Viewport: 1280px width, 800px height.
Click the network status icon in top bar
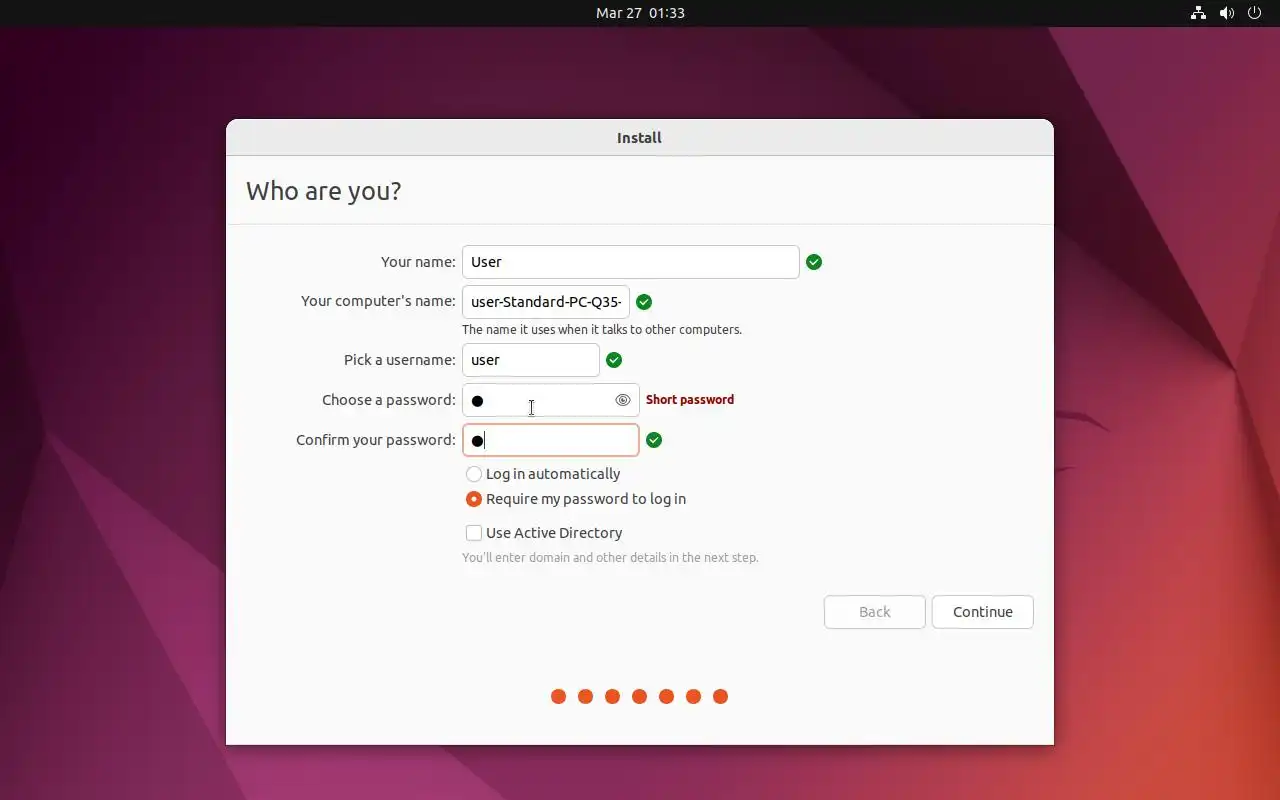point(1198,13)
